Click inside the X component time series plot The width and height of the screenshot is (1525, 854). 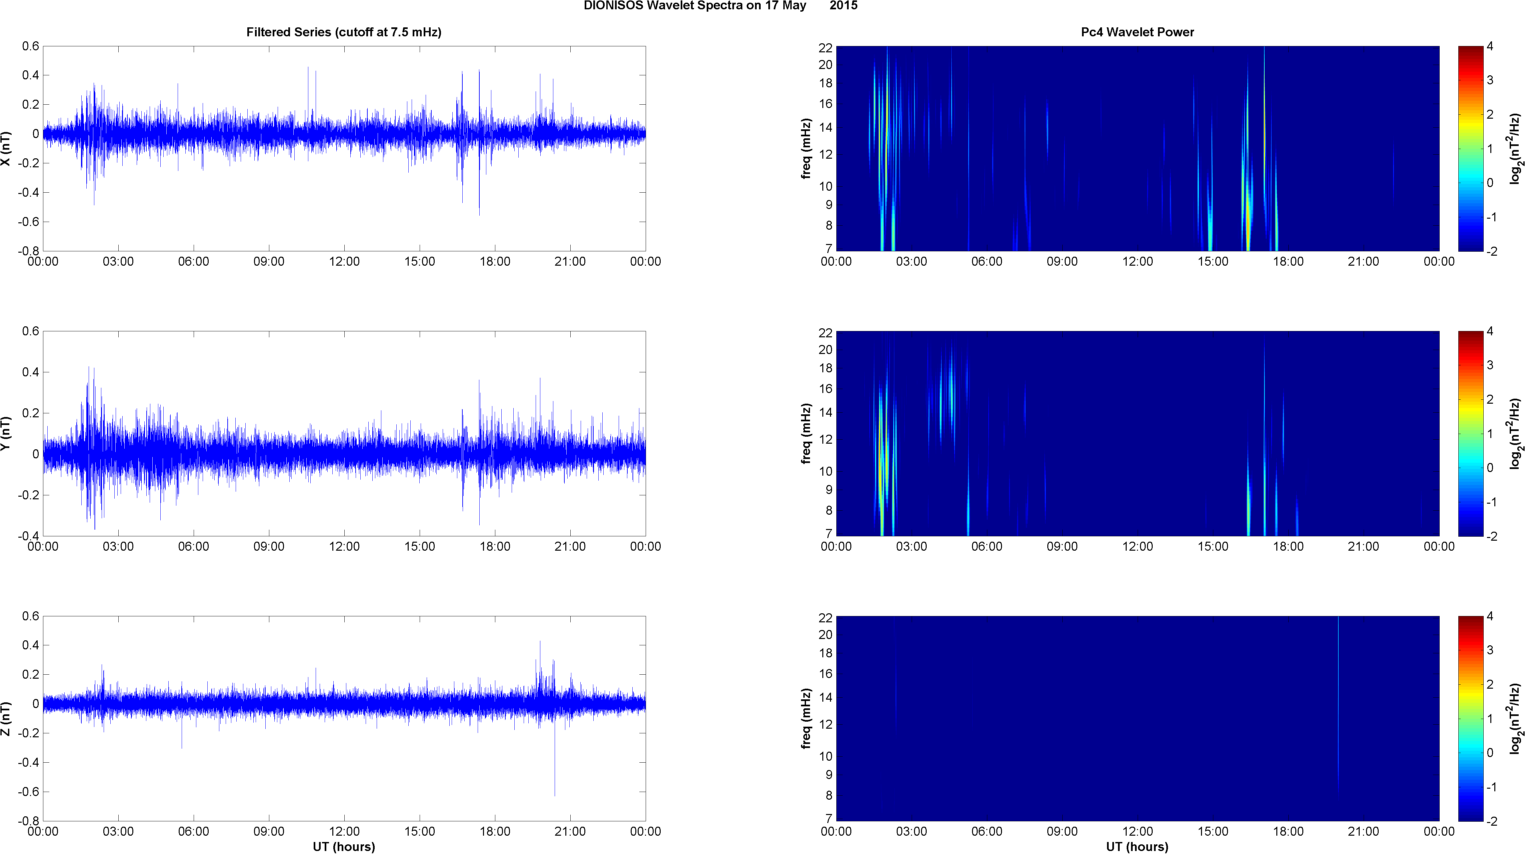pyautogui.click(x=344, y=148)
